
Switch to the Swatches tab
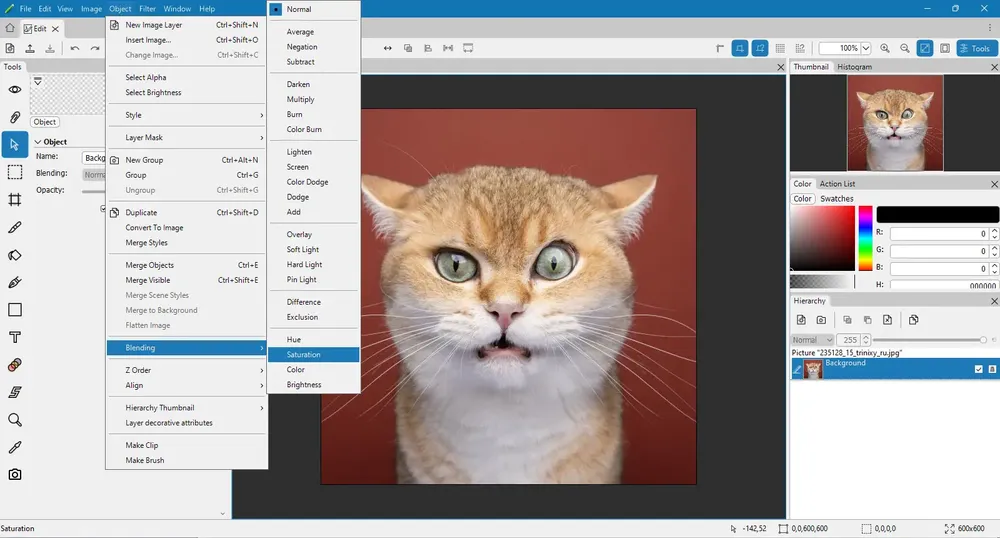[837, 199]
